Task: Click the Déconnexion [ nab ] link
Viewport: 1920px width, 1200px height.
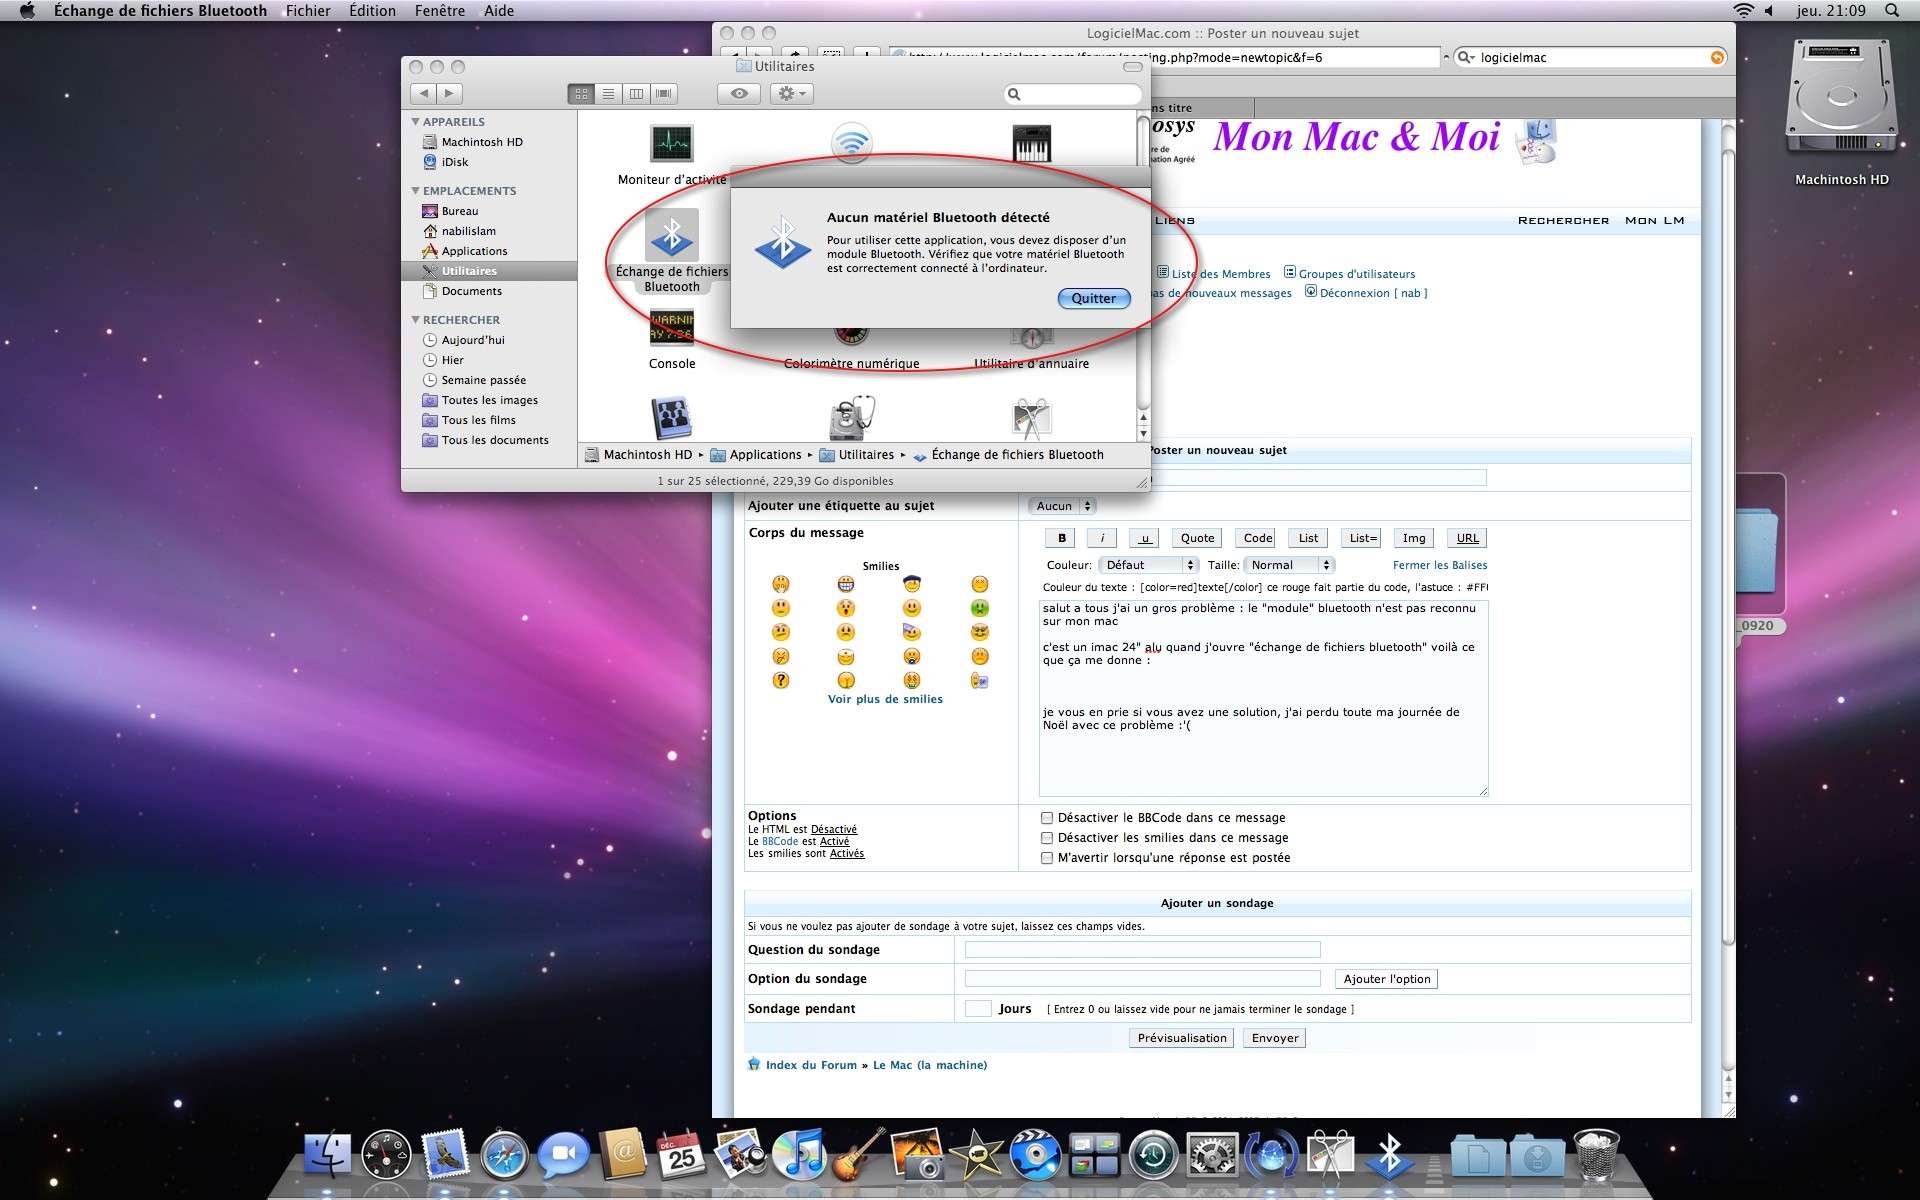Action: (1373, 293)
